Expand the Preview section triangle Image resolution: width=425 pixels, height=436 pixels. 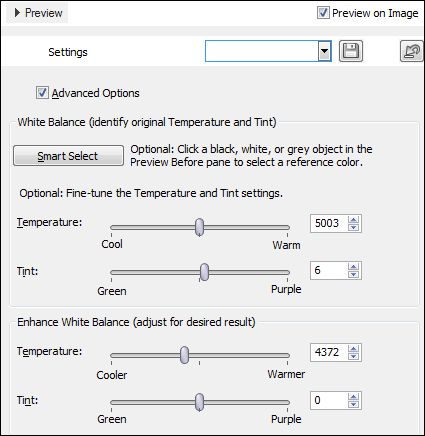tap(18, 13)
